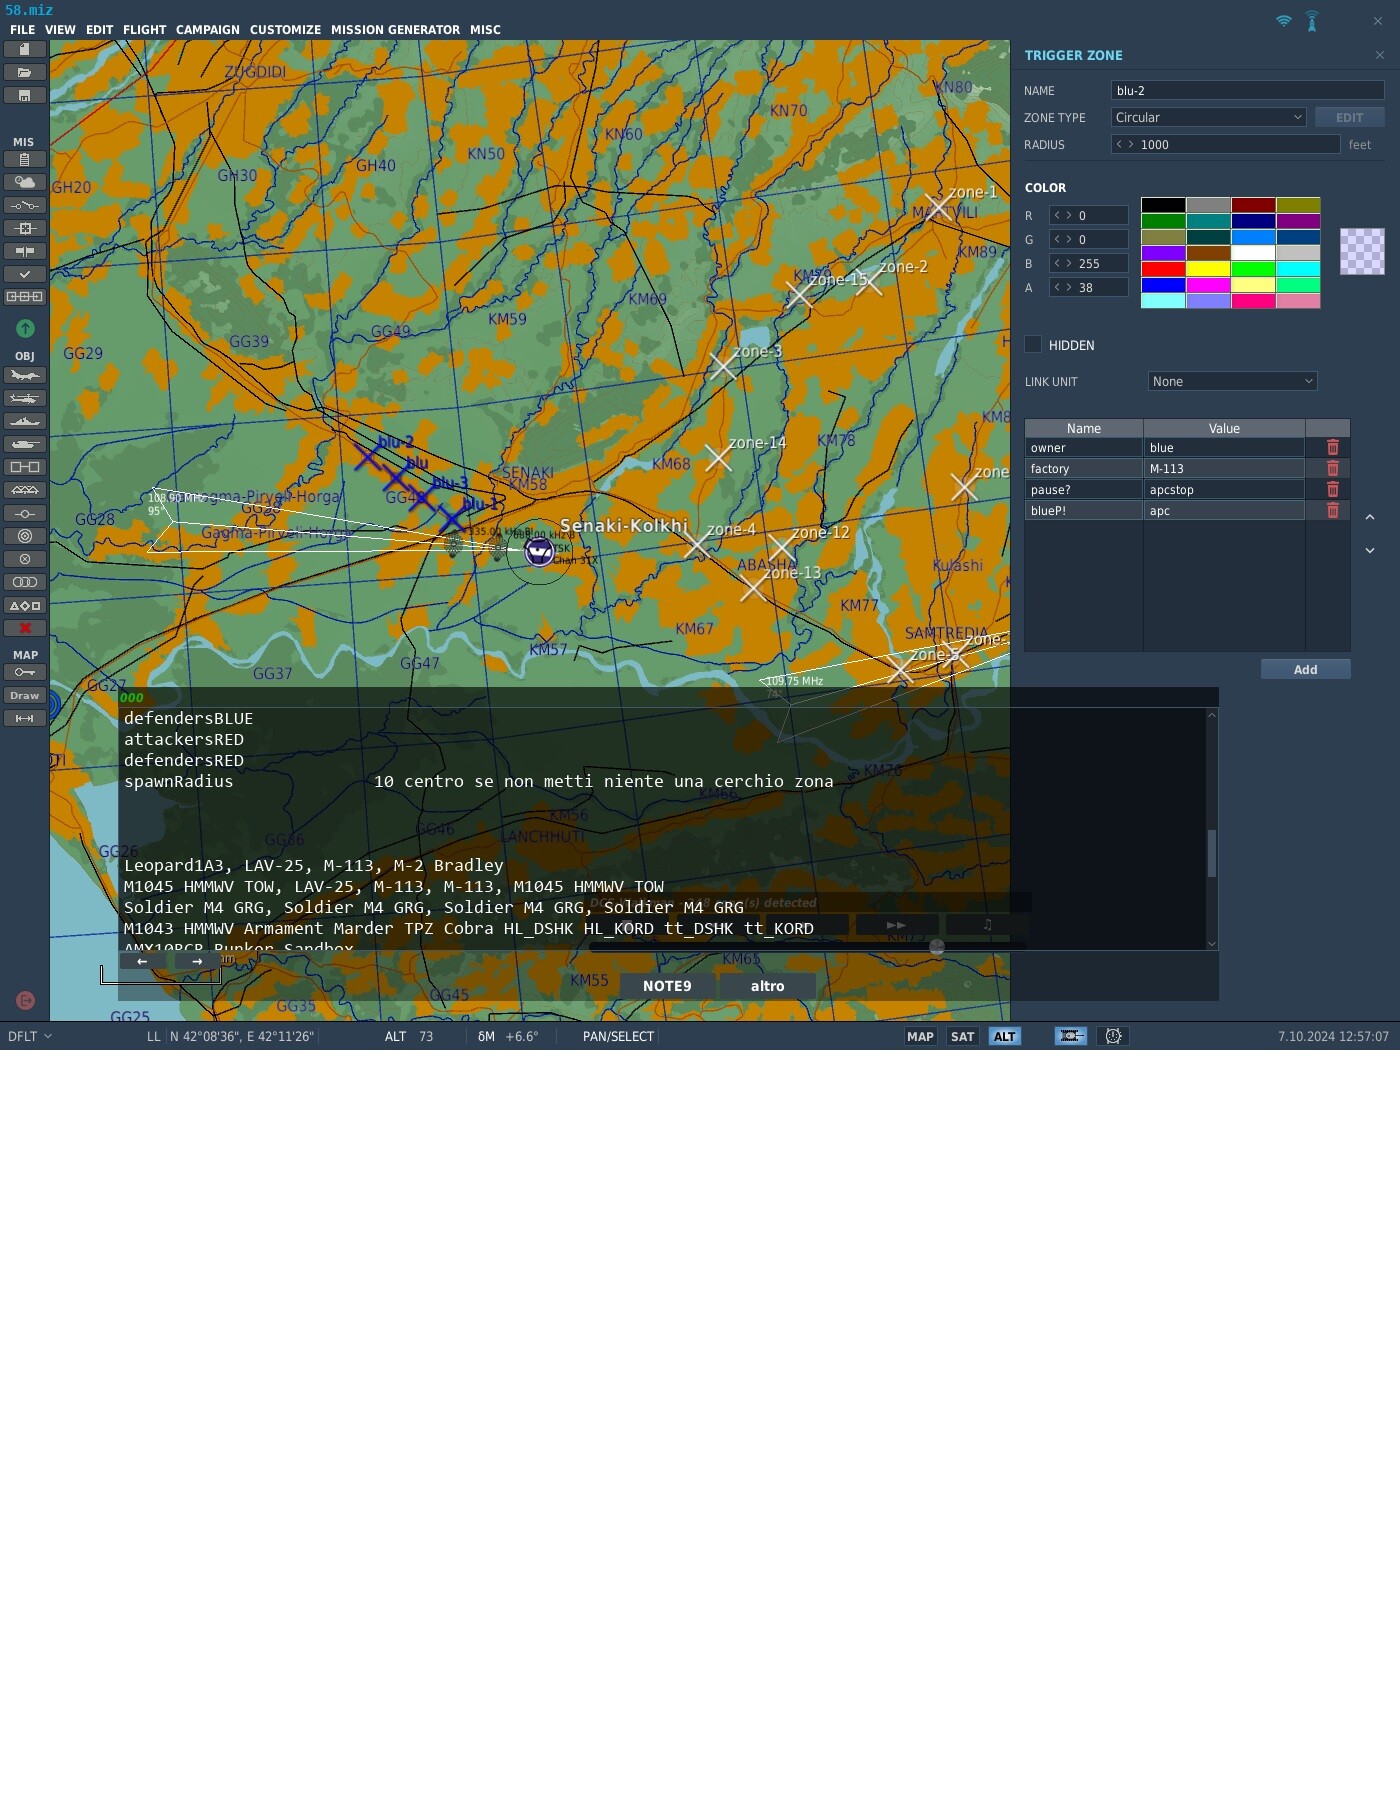Image resolution: width=1400 pixels, height=1820 pixels.
Task: Click the red X delete object tool
Action: tap(25, 628)
